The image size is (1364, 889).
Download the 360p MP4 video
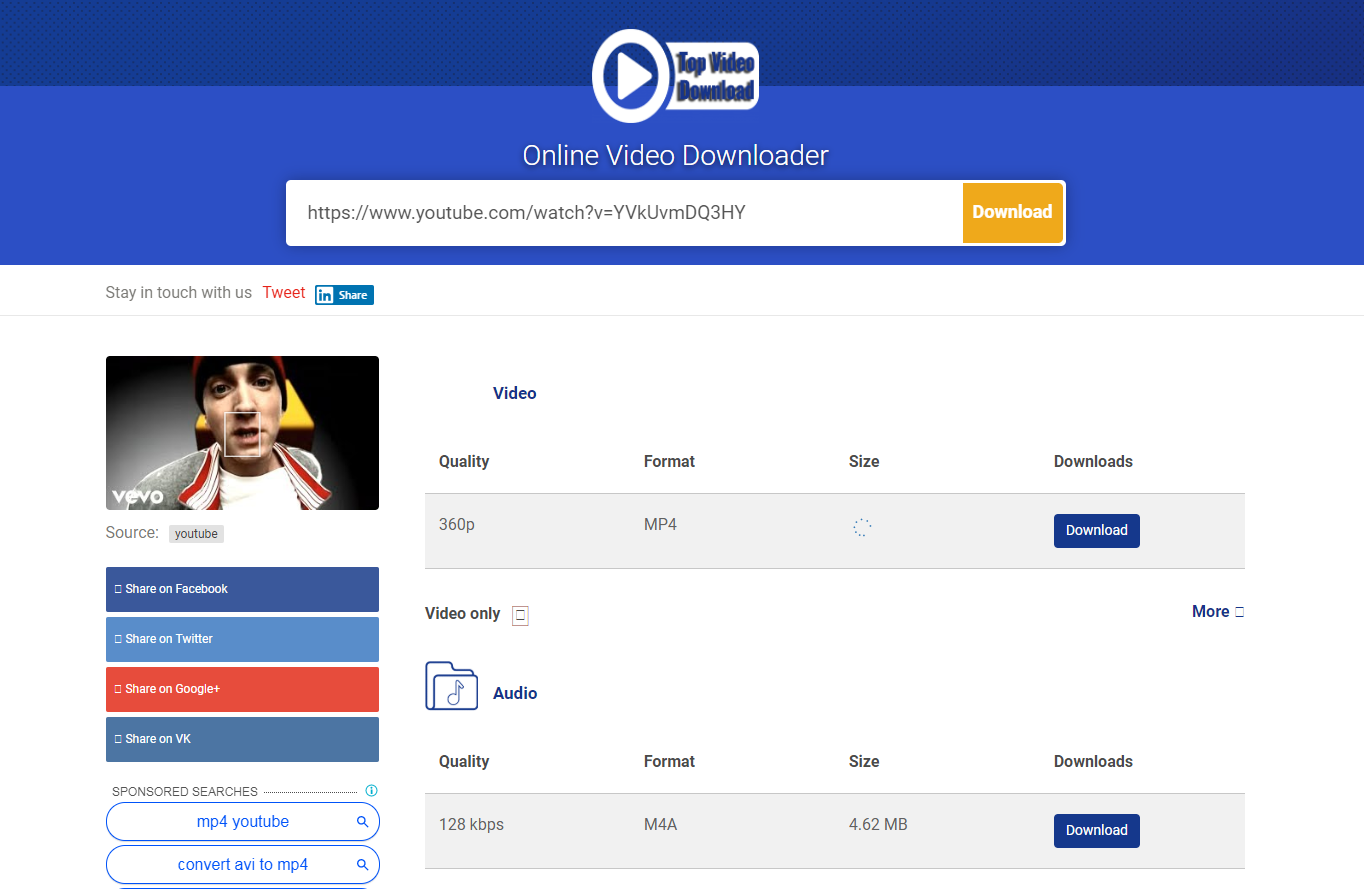[x=1097, y=531]
